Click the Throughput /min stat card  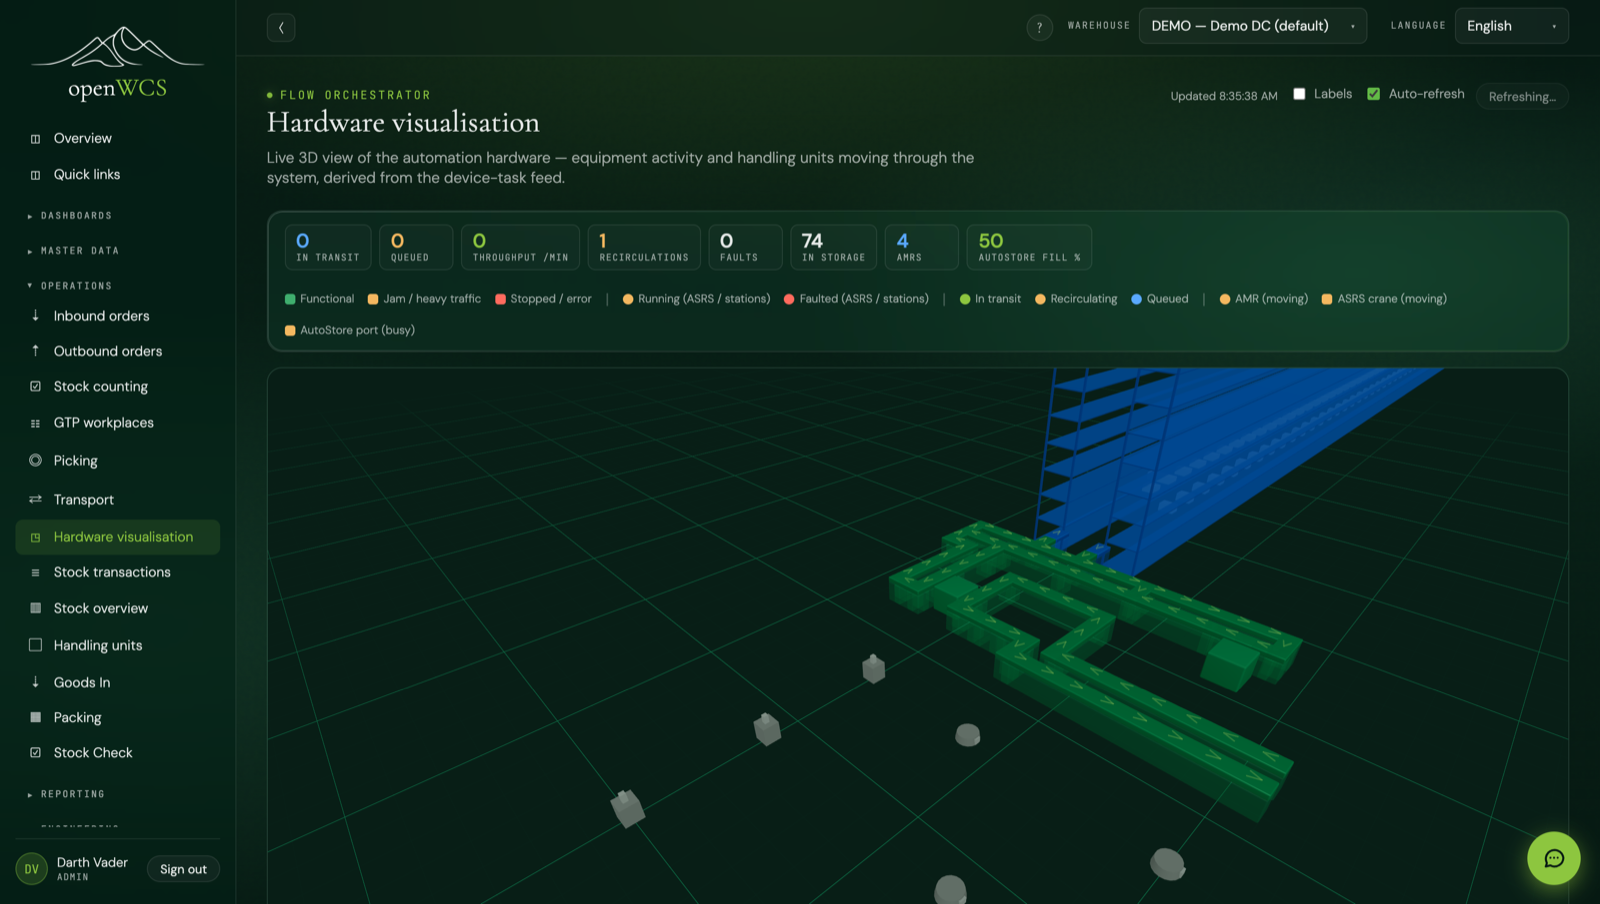point(520,247)
